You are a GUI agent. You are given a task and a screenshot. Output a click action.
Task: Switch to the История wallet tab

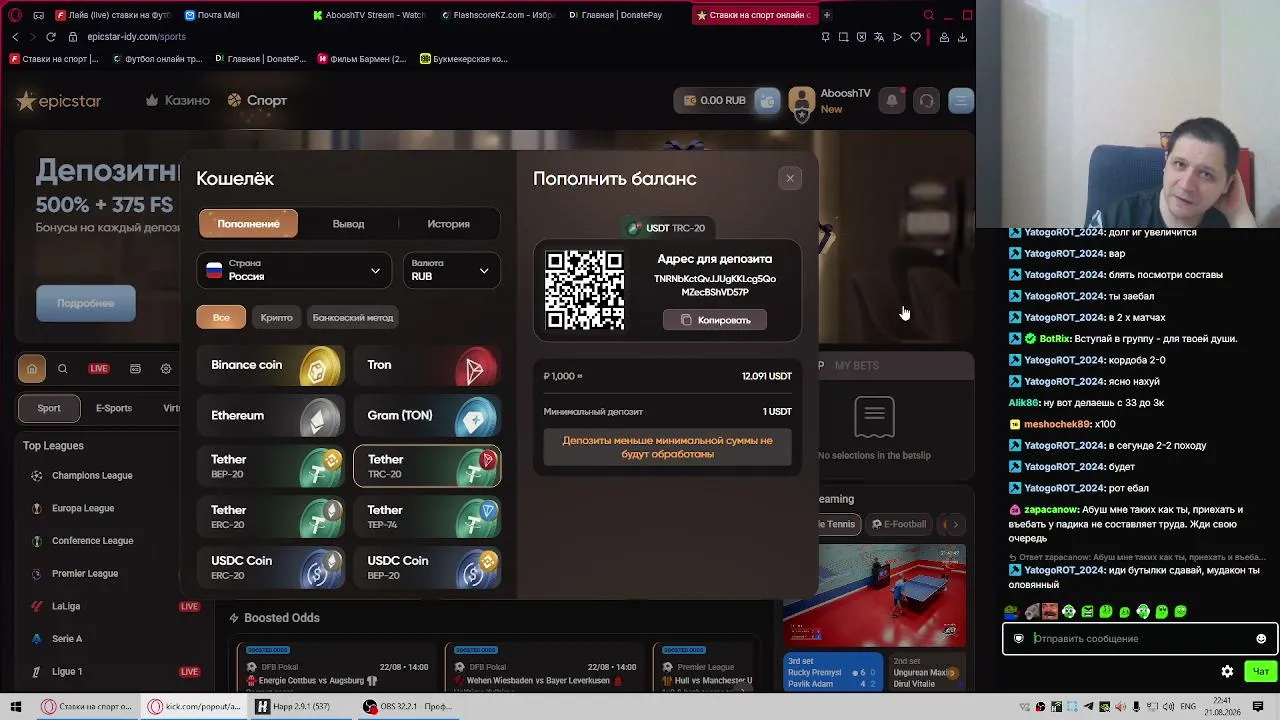tap(448, 224)
